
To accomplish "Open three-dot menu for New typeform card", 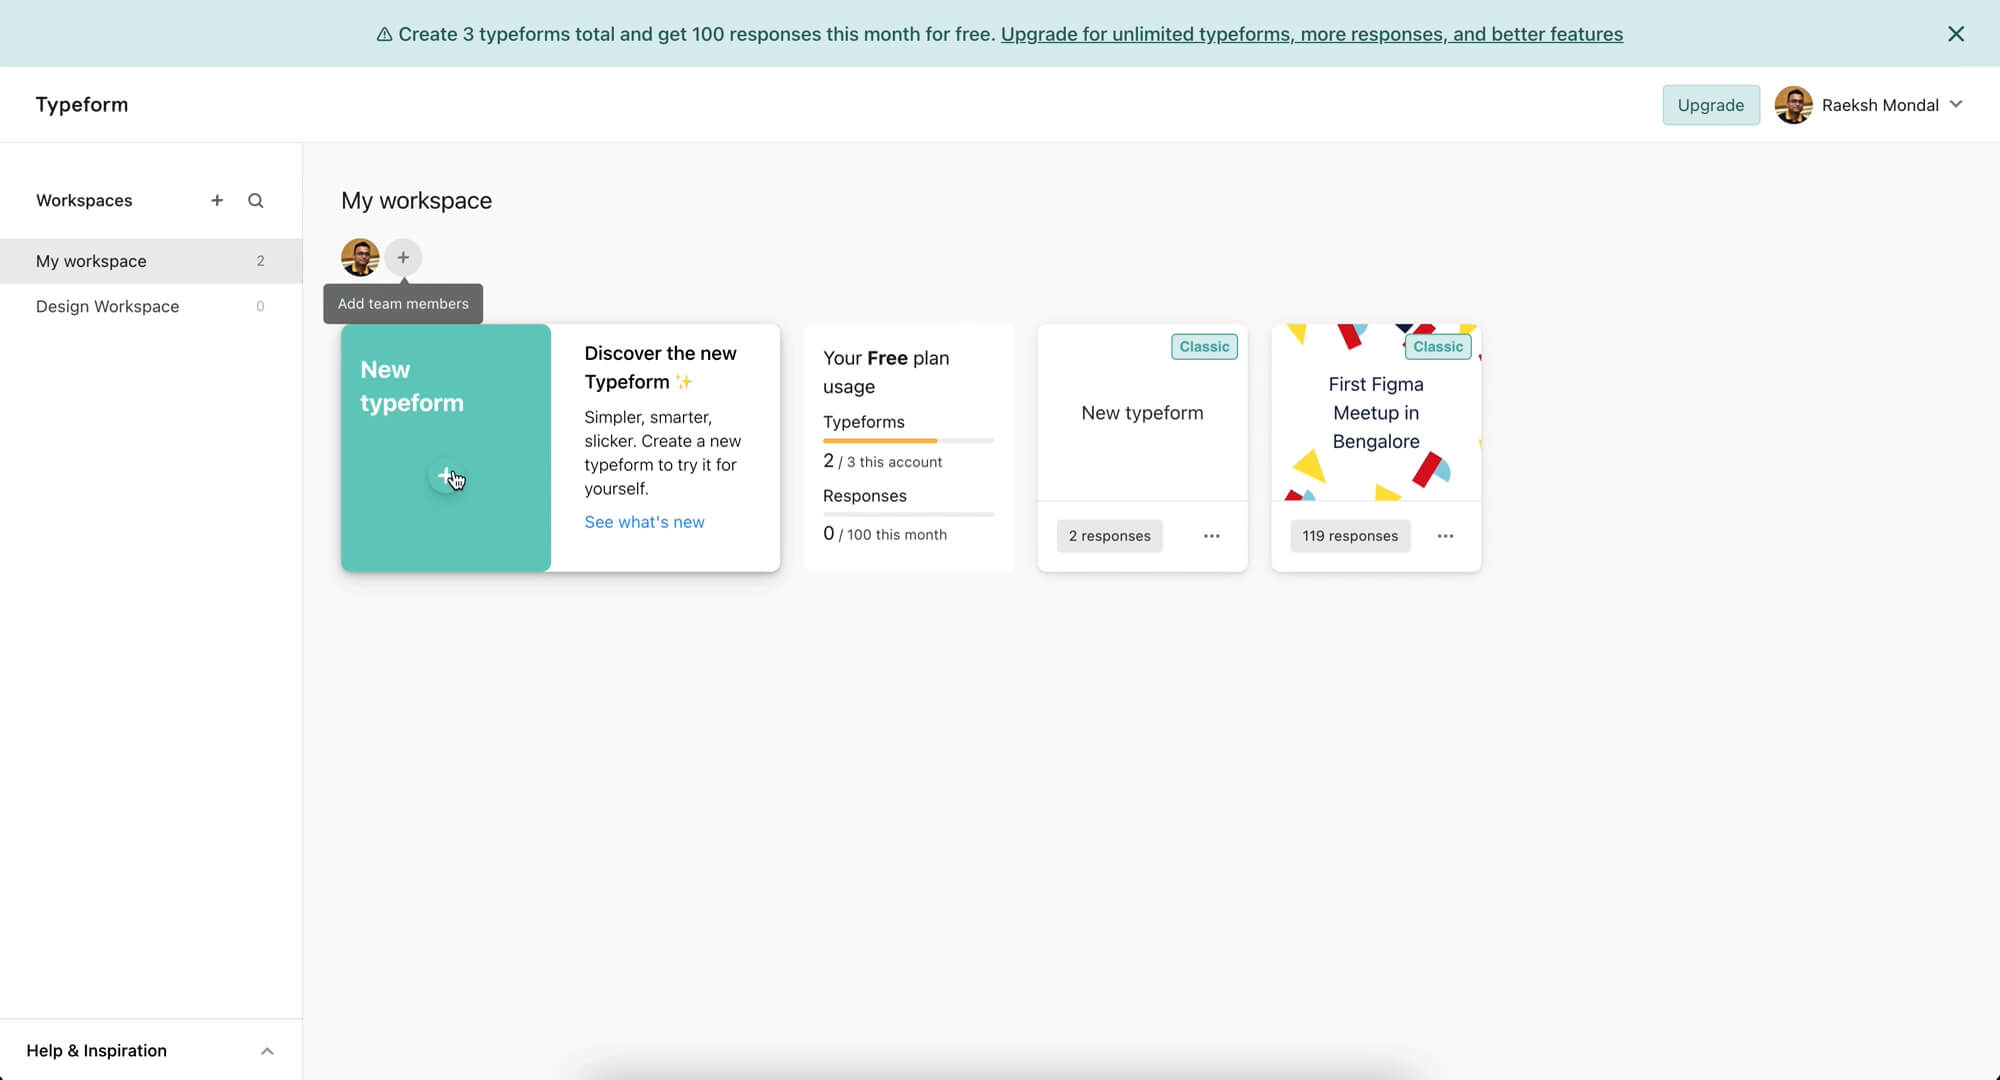I will (1212, 536).
